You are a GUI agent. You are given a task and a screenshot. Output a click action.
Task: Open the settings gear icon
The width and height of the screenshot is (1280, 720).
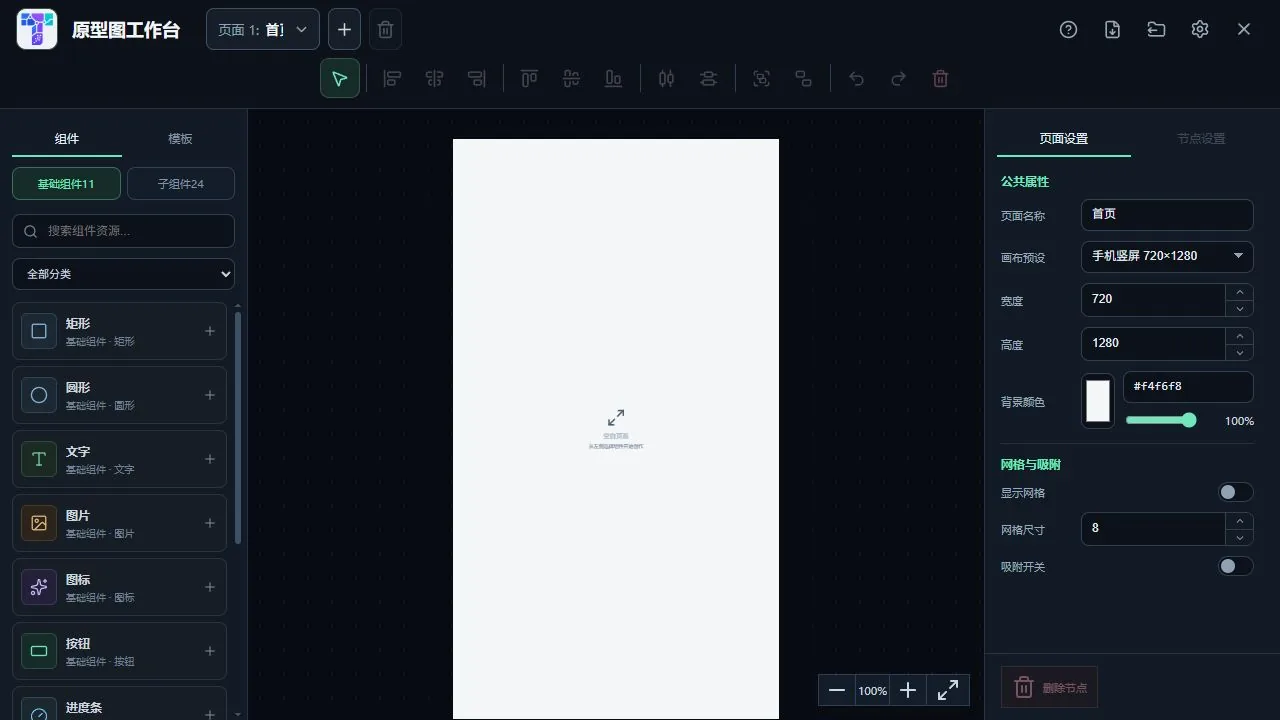pyautogui.click(x=1200, y=30)
